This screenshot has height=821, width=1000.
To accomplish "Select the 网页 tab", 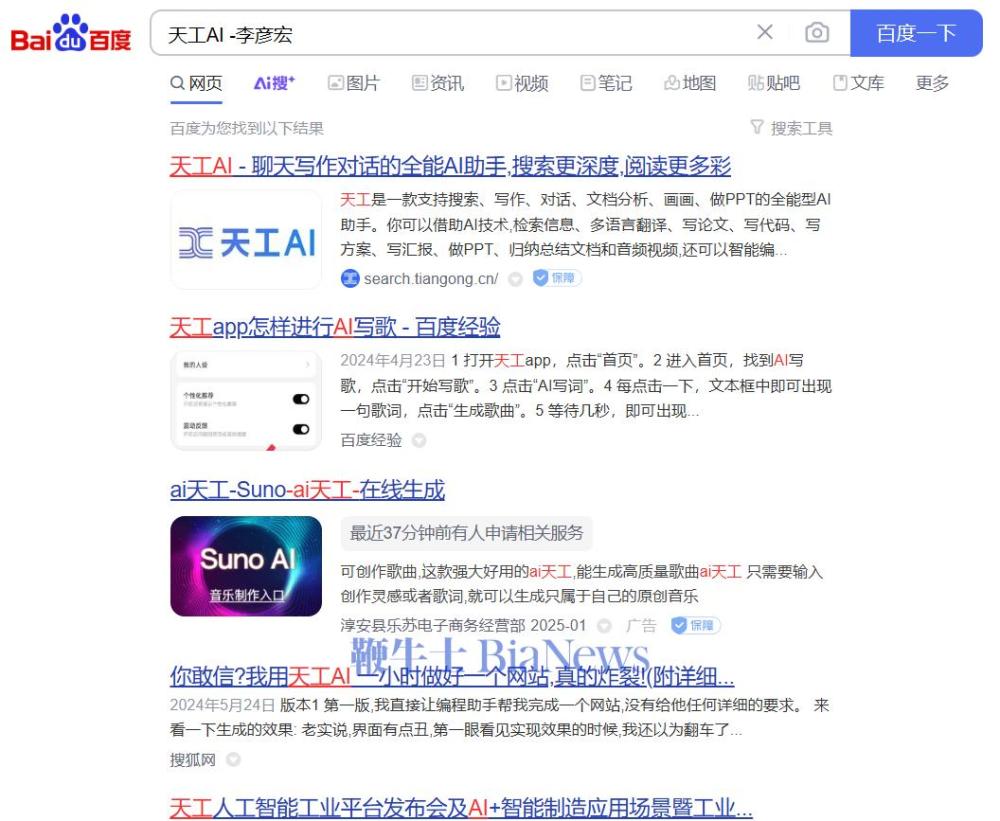I will coord(196,83).
